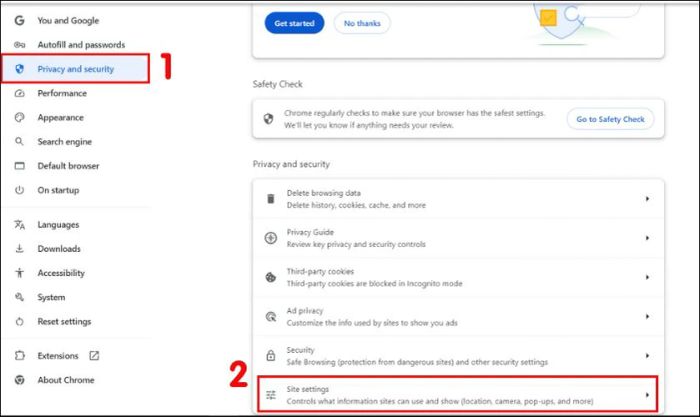Open Search engine settings
Viewport: 700px width, 417px height.
[x=65, y=142]
